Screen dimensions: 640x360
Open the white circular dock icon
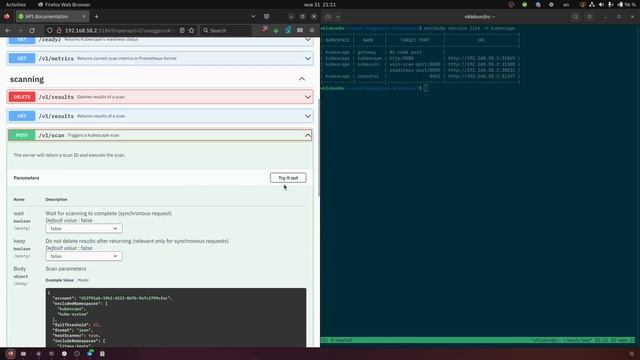coord(64,353)
